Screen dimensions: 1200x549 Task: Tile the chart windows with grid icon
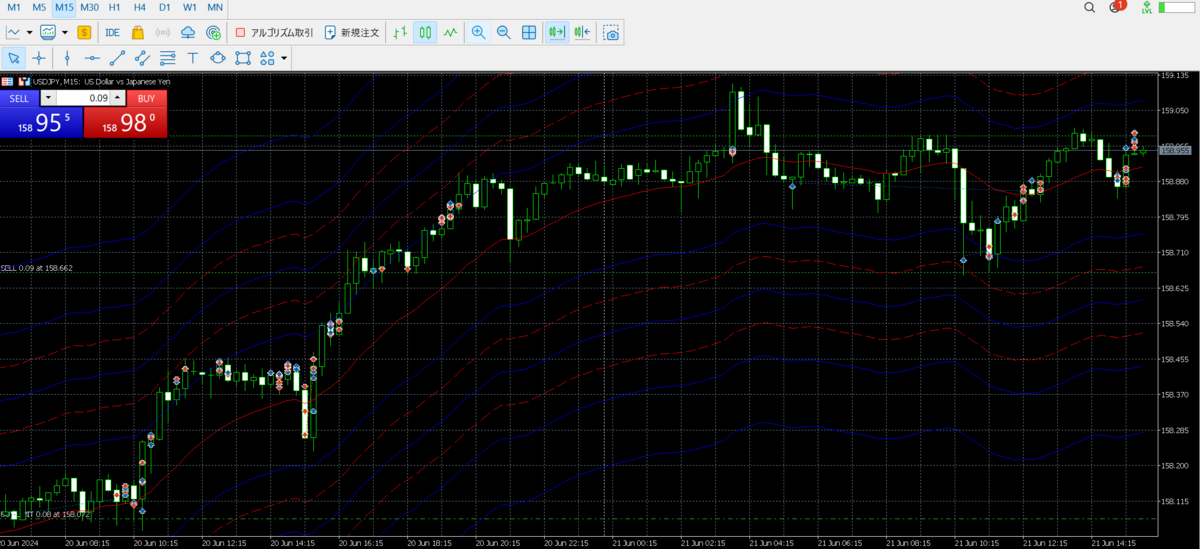click(529, 32)
